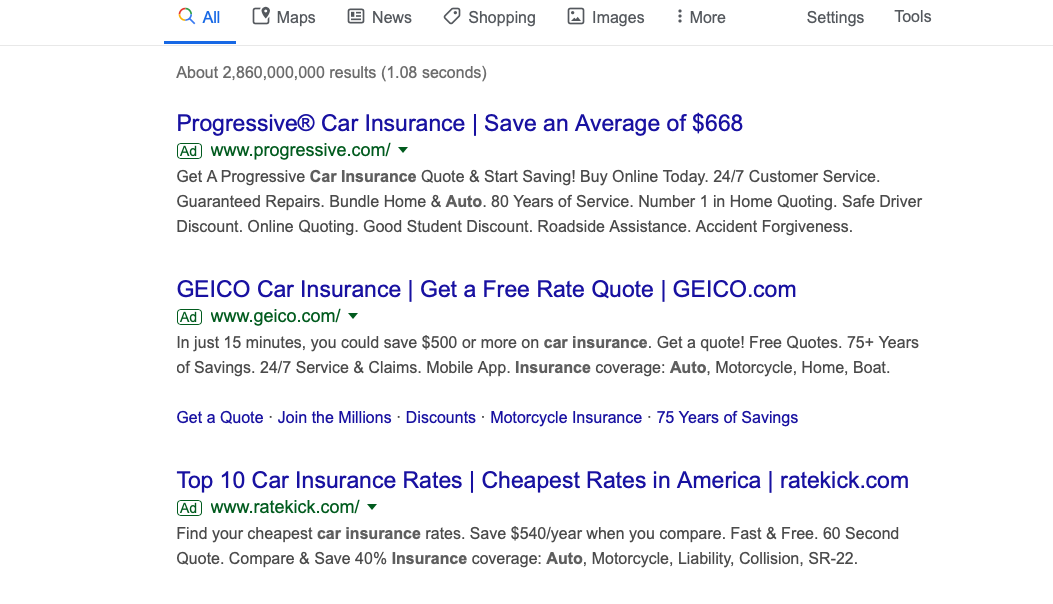1053x604 pixels.
Task: Open the Tools menu
Action: coord(913,17)
